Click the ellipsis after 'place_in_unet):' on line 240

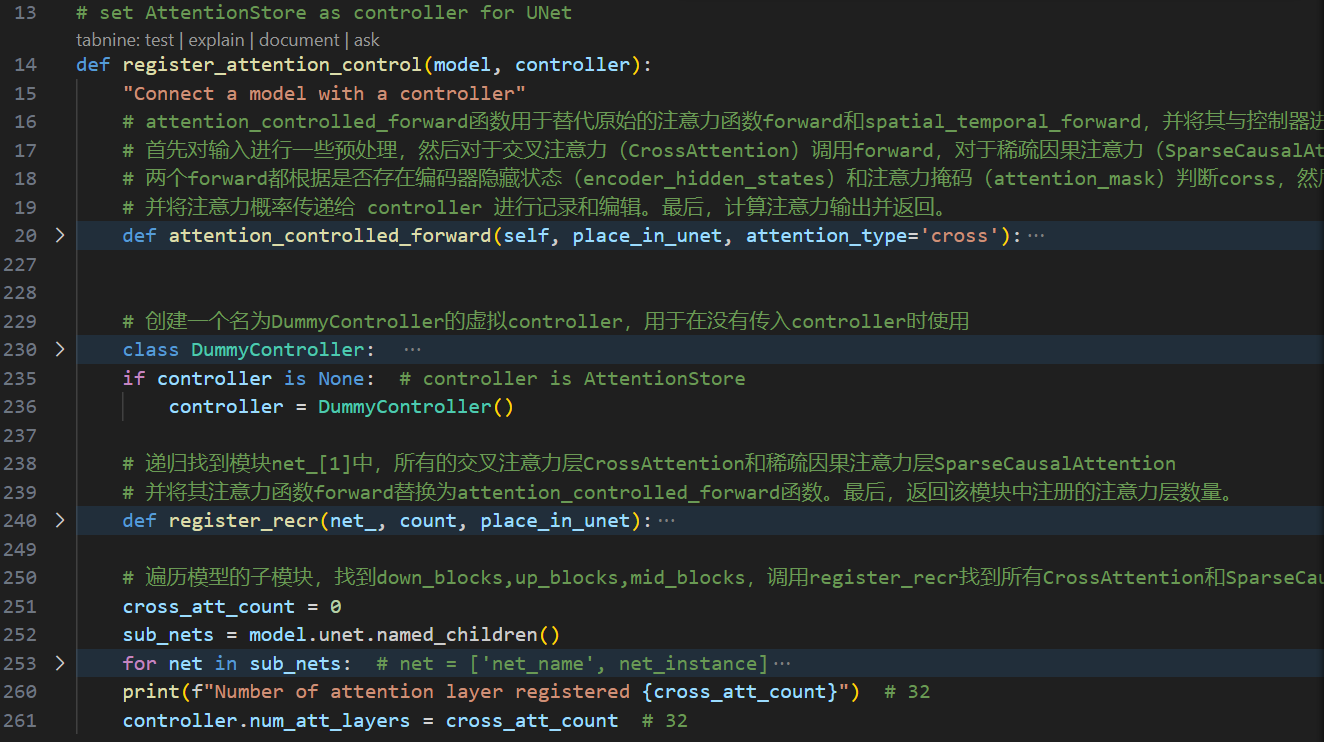[667, 521]
